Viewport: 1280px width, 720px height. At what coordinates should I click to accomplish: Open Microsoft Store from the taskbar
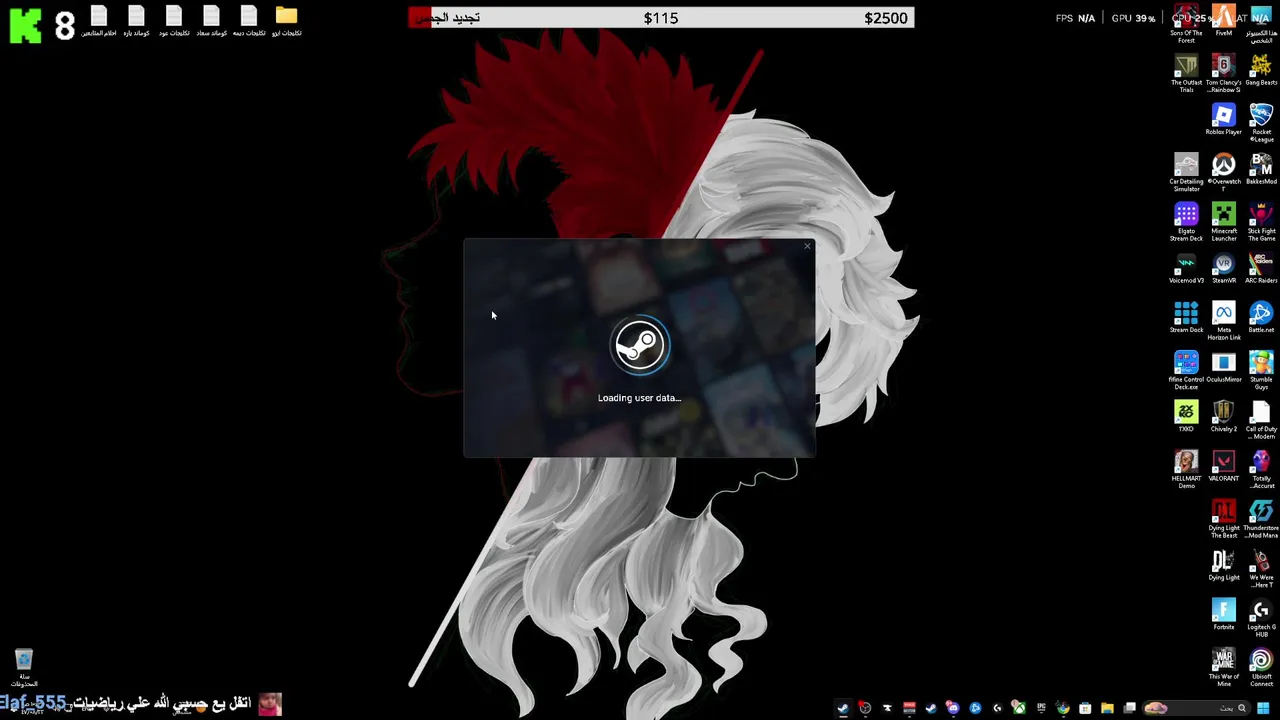[x=1085, y=708]
